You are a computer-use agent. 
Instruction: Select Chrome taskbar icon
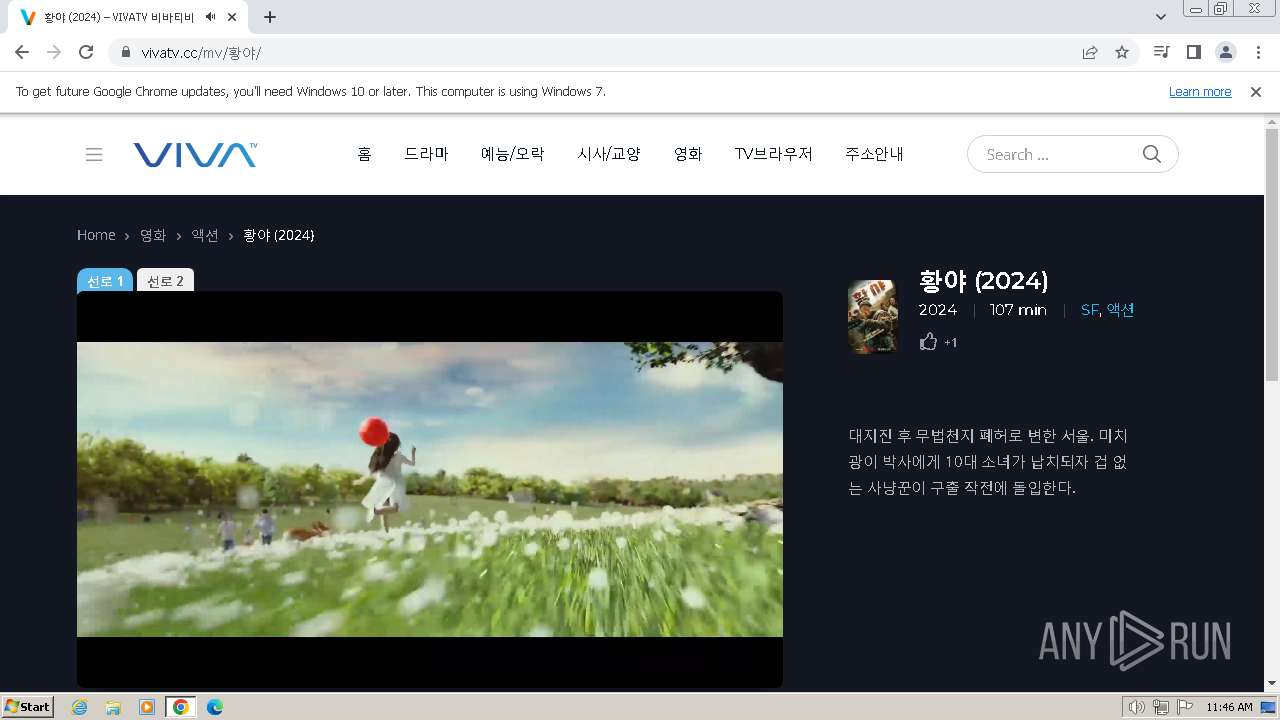click(181, 707)
